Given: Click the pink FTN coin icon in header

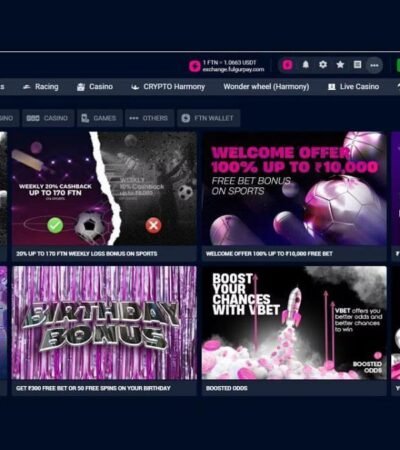Looking at the screenshot, I should (x=195, y=66).
